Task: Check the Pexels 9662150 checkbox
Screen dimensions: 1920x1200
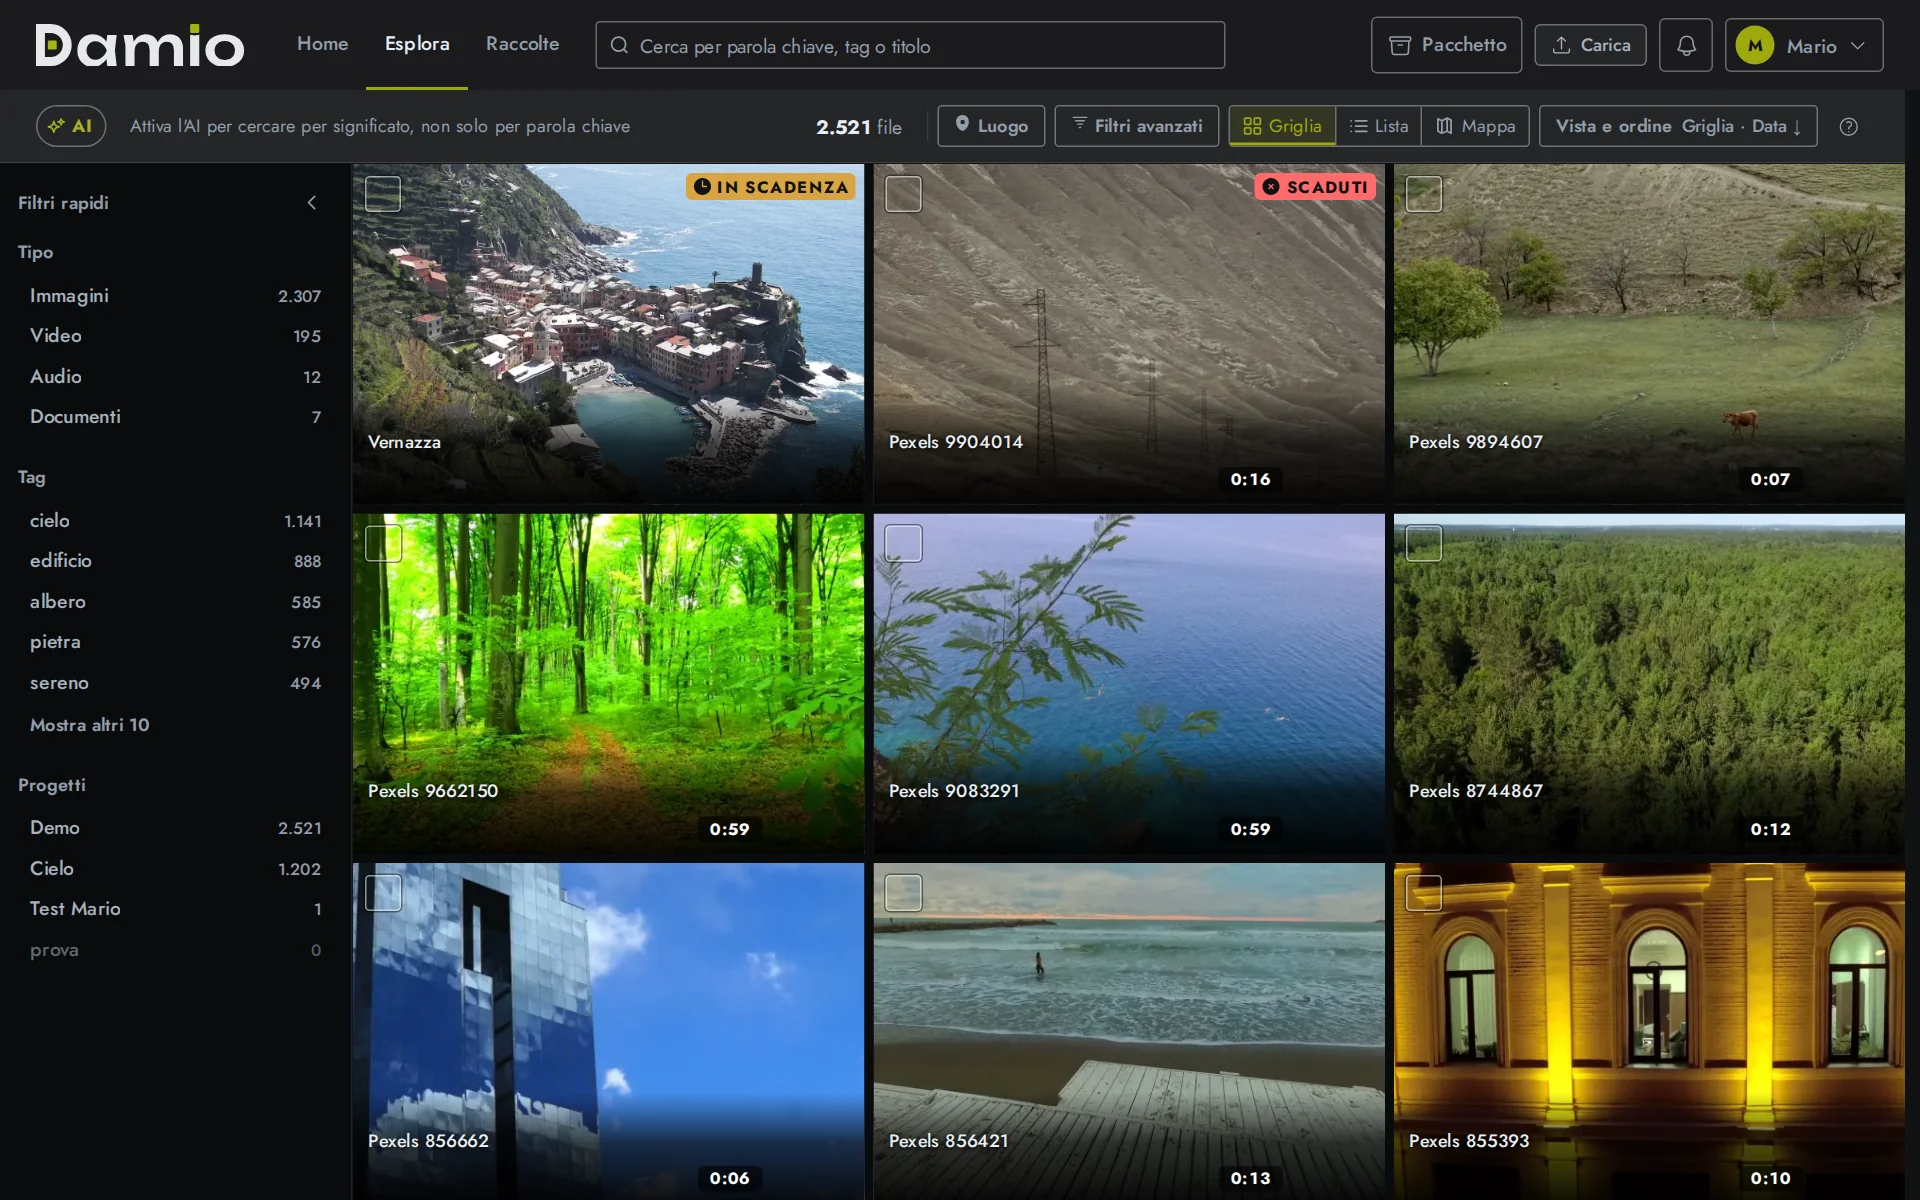Action: (383, 543)
